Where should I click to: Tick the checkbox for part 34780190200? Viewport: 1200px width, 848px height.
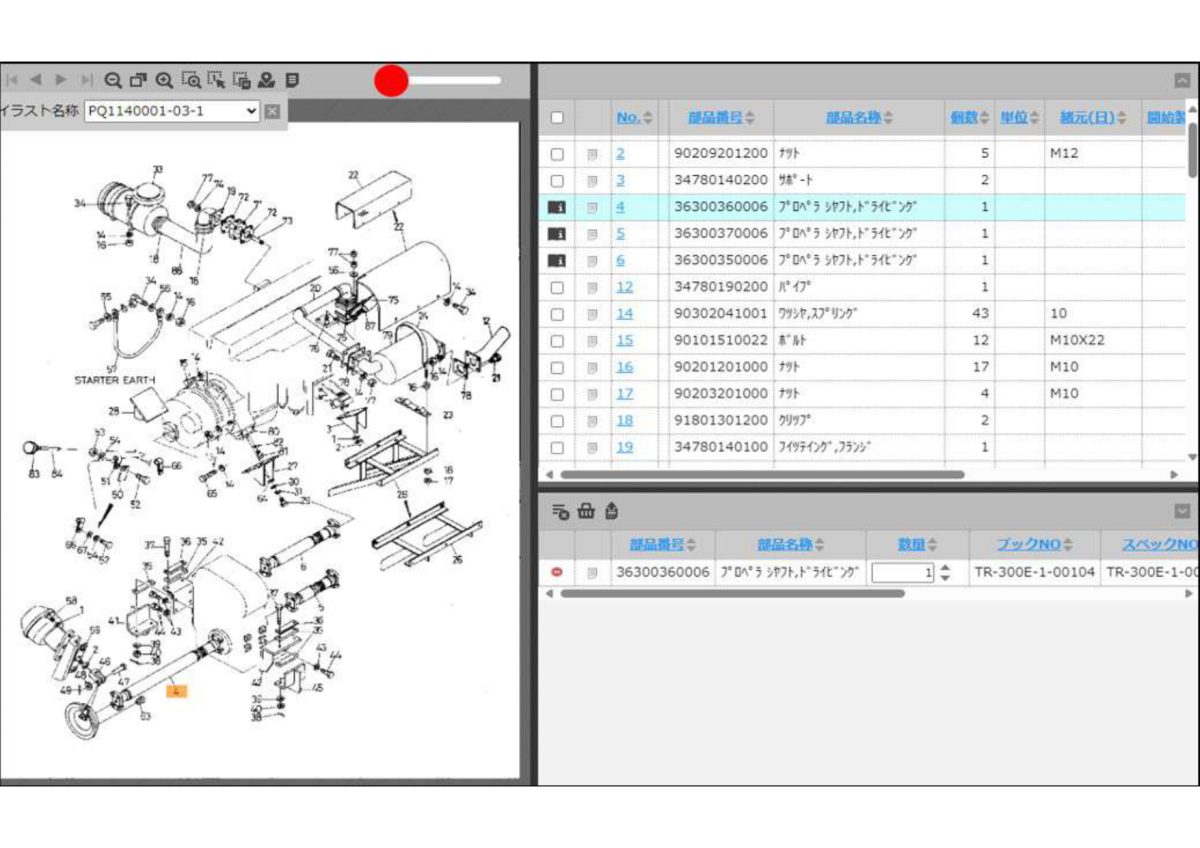click(x=557, y=287)
